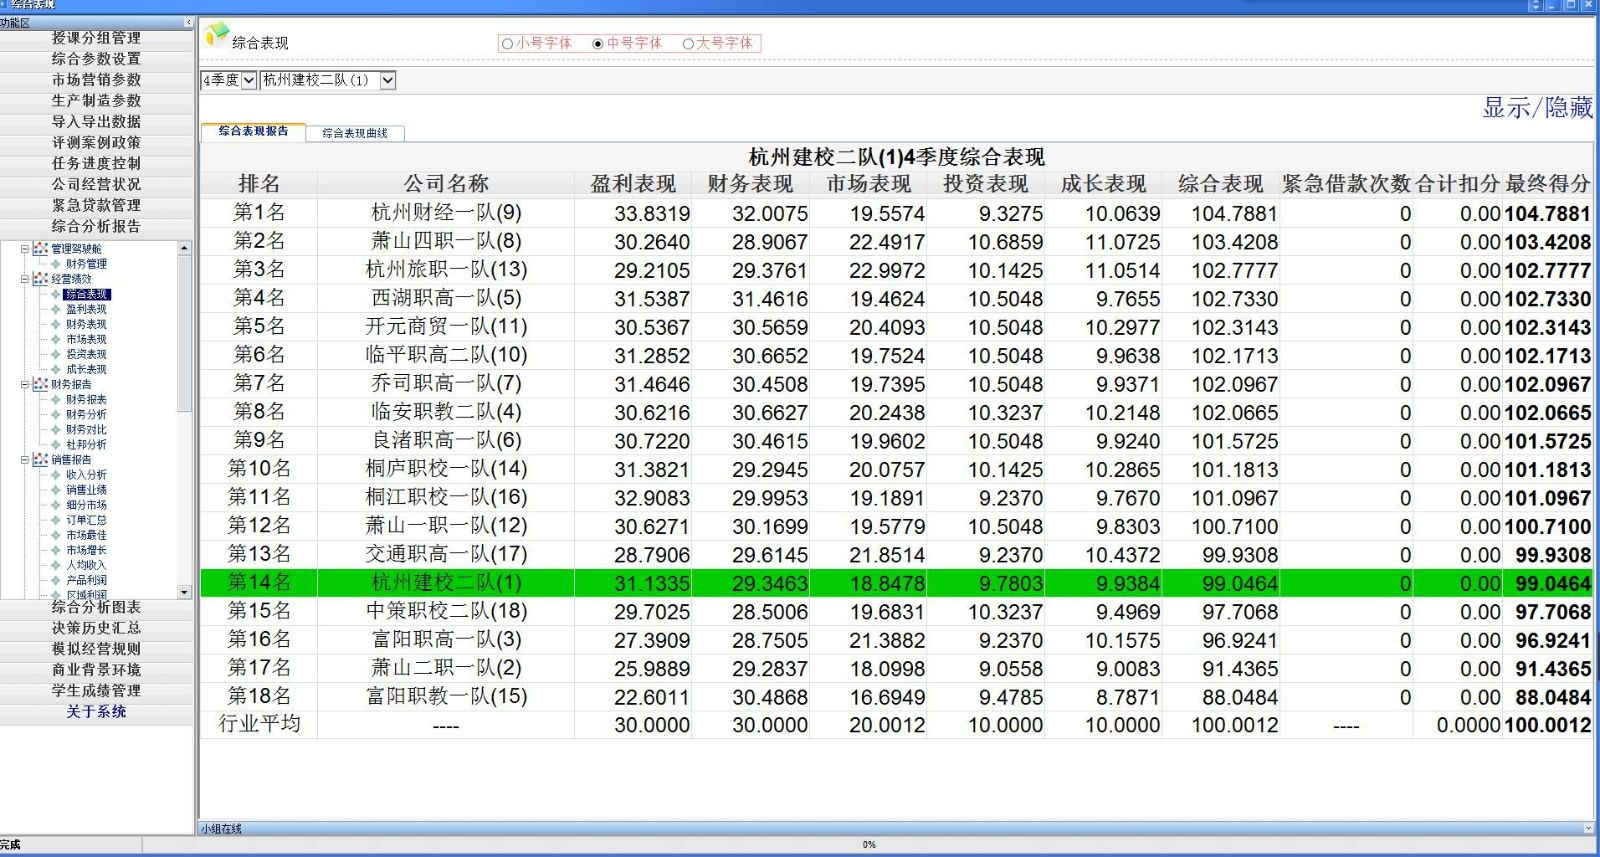Switch to the 综合表现曲线 tab
The width and height of the screenshot is (1600, 857).
pyautogui.click(x=355, y=133)
